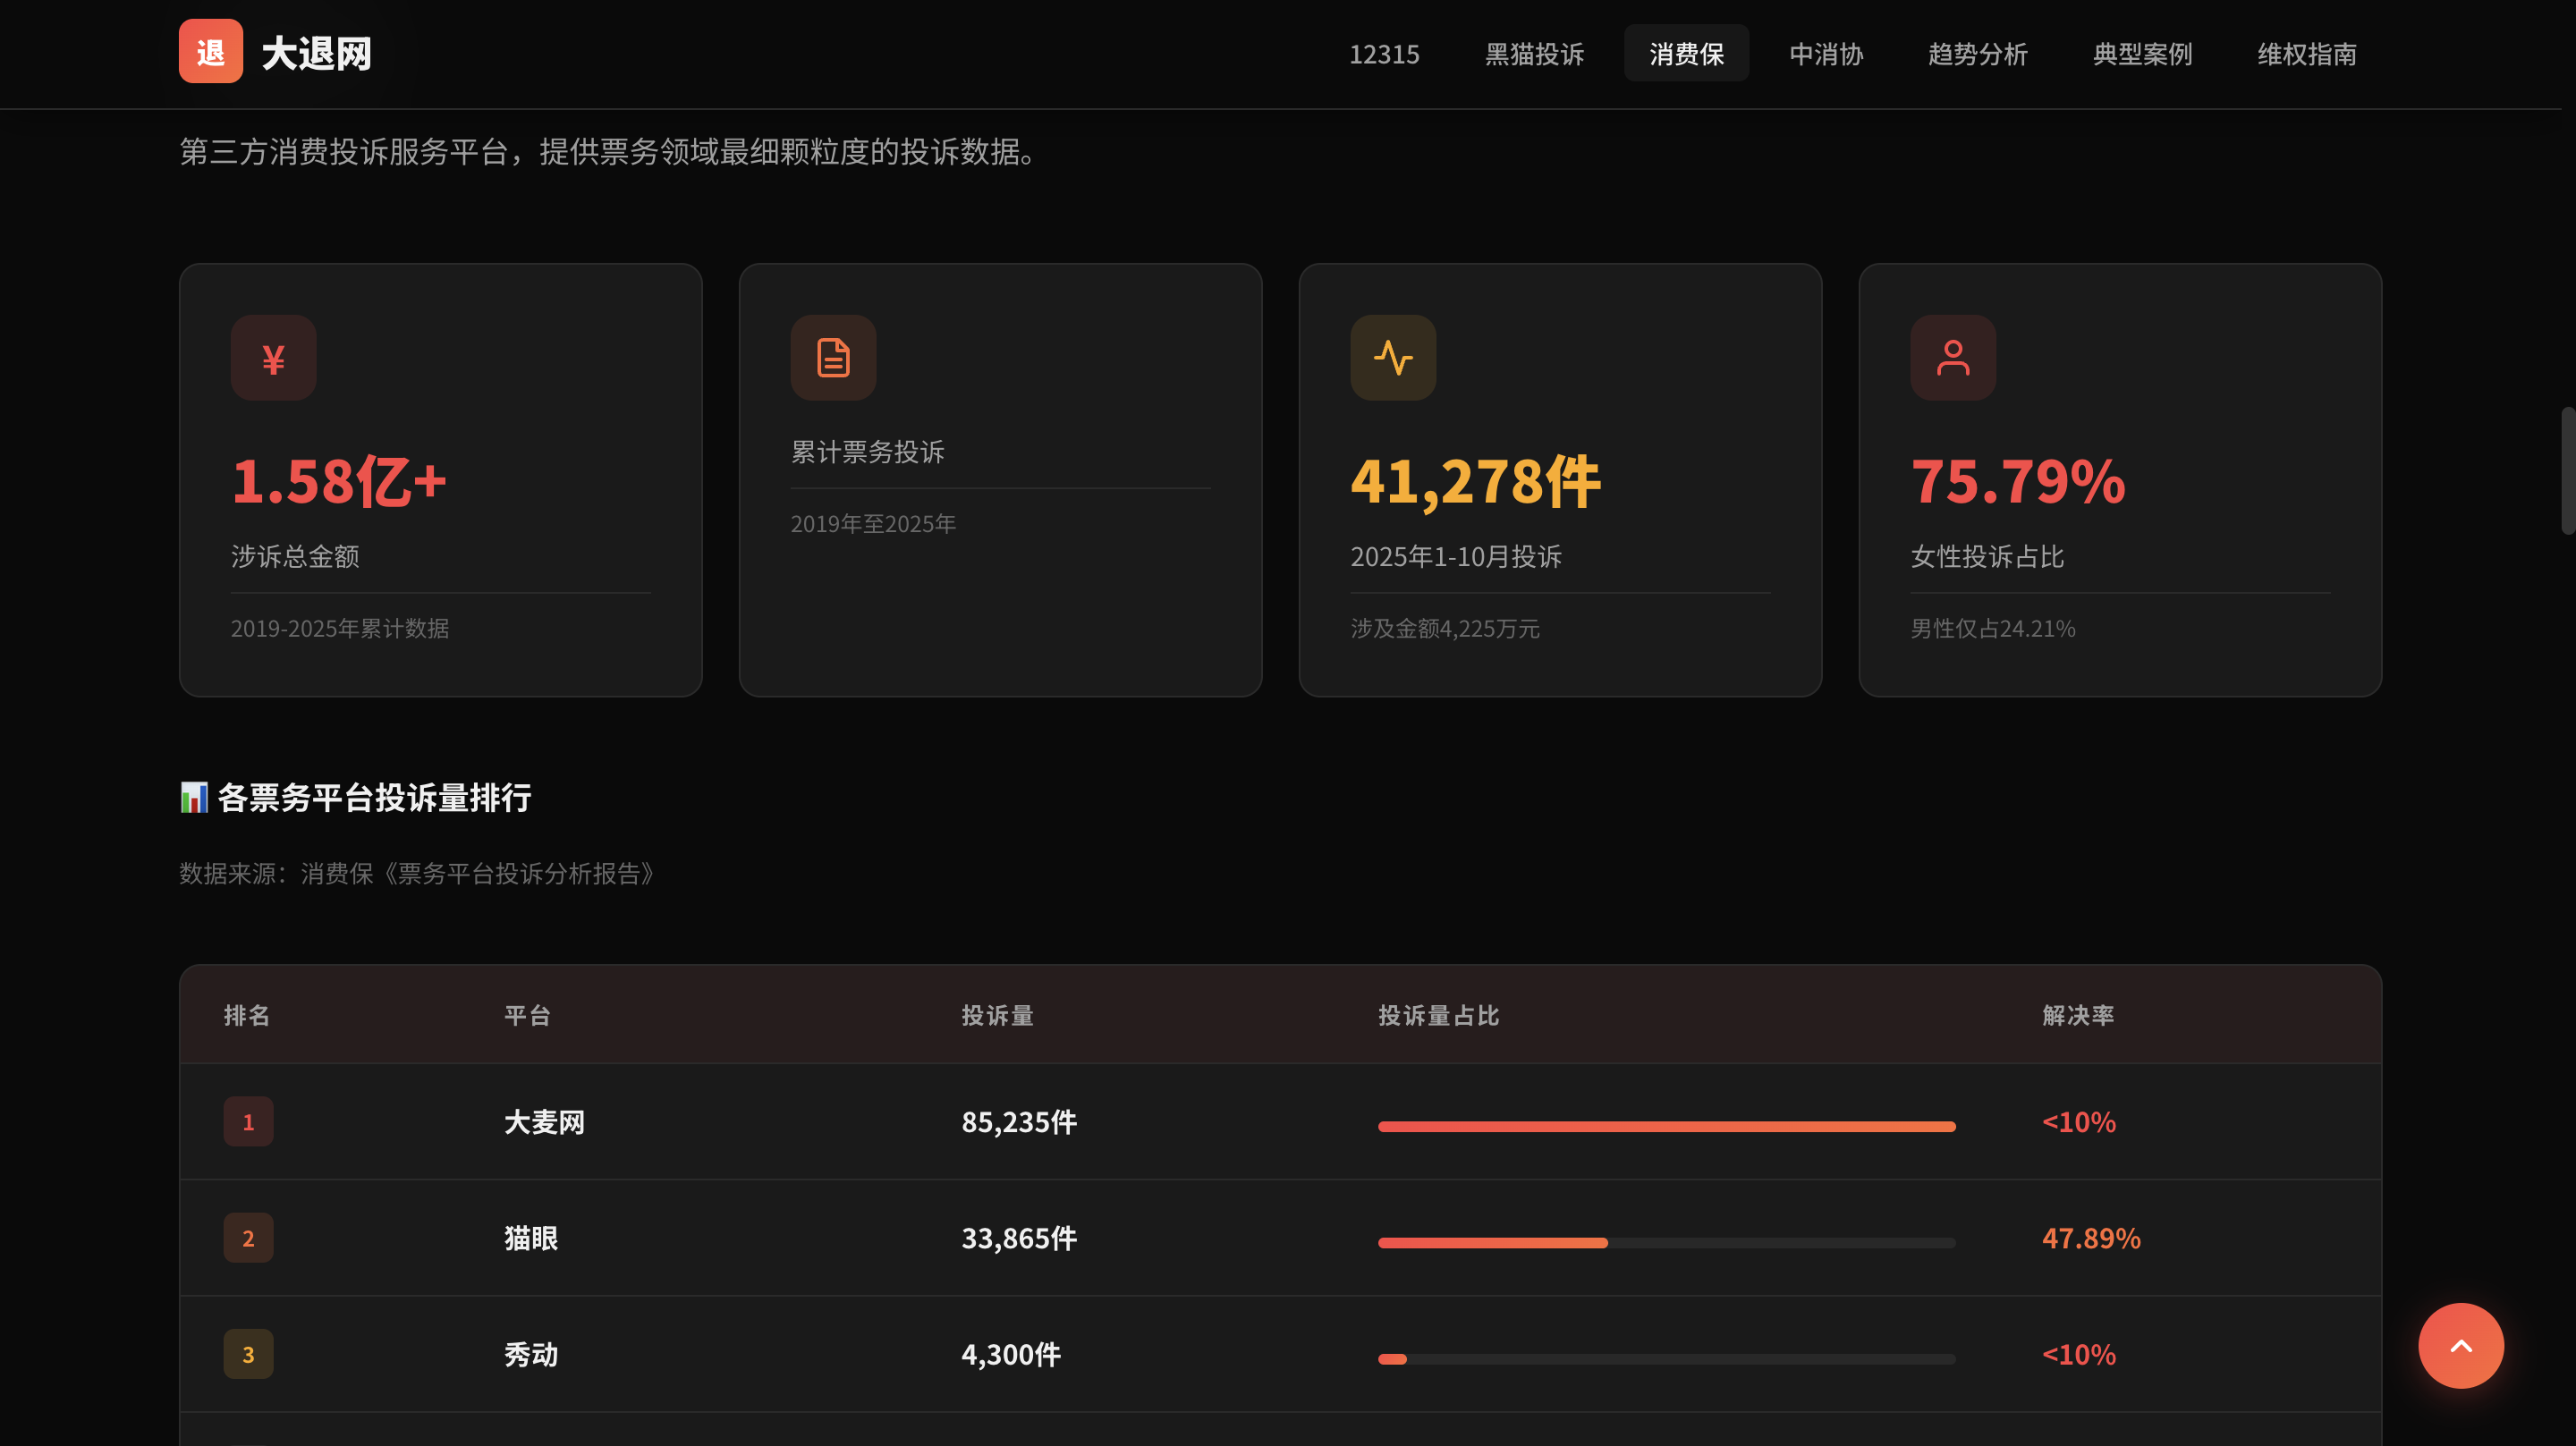Click the page vertical scrollbar thumb
The image size is (2576, 1446).
tap(2567, 470)
